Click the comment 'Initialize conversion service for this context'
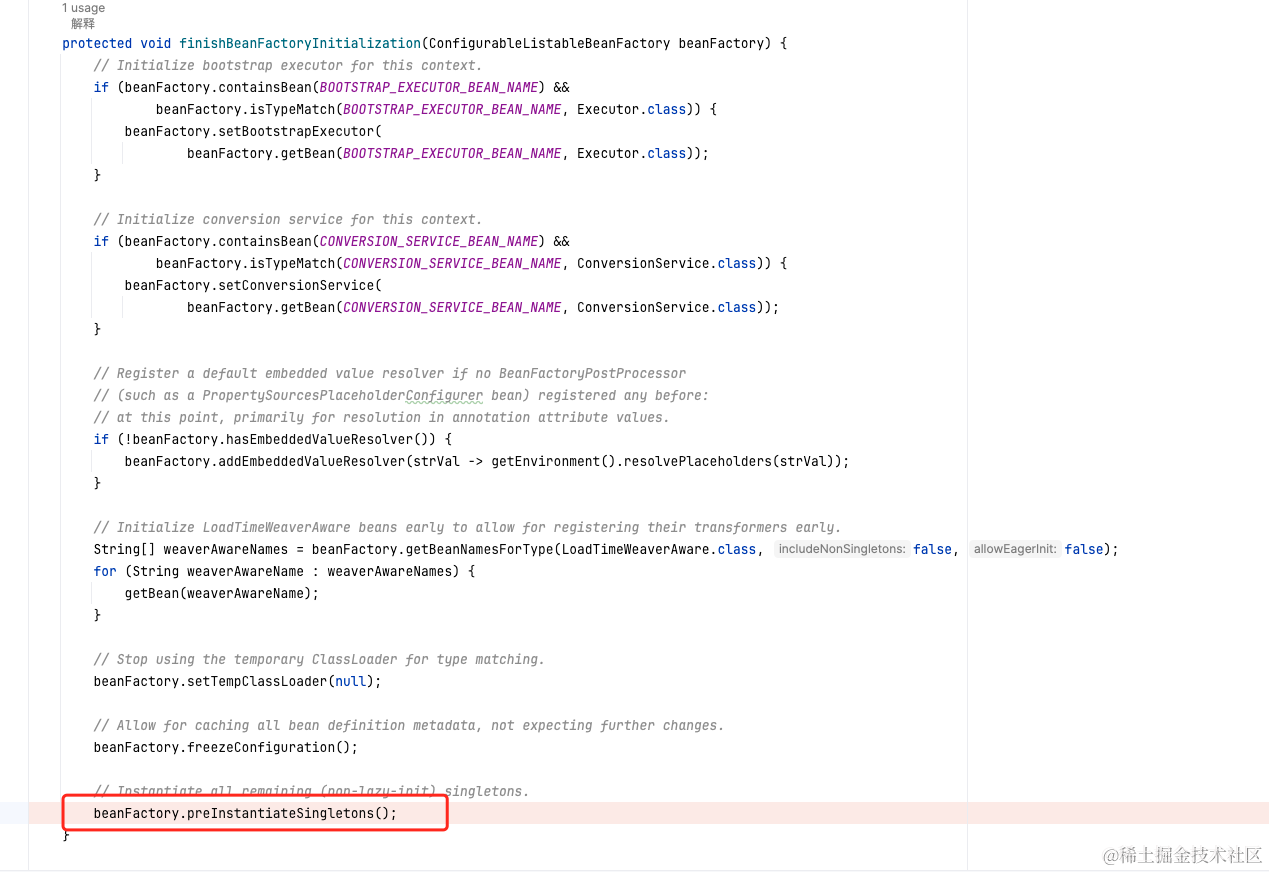Viewport: 1269px width, 872px height. coord(288,219)
